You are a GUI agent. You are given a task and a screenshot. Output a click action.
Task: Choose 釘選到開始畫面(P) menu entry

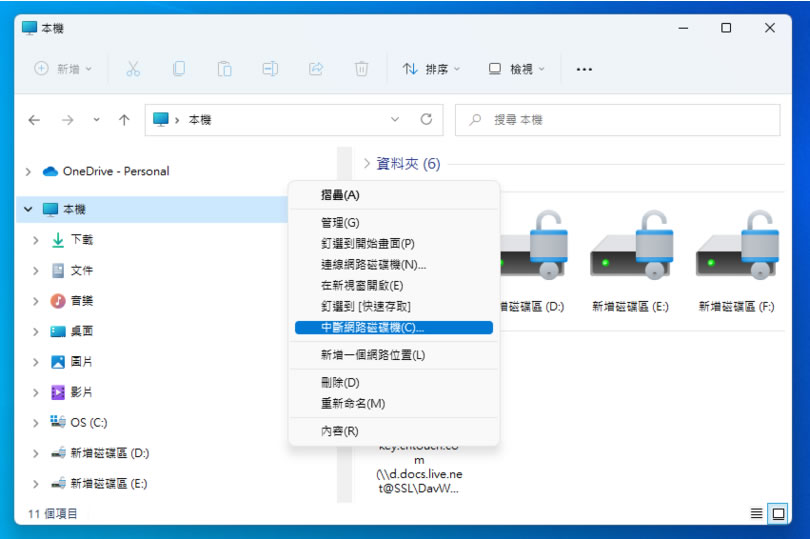tap(394, 243)
